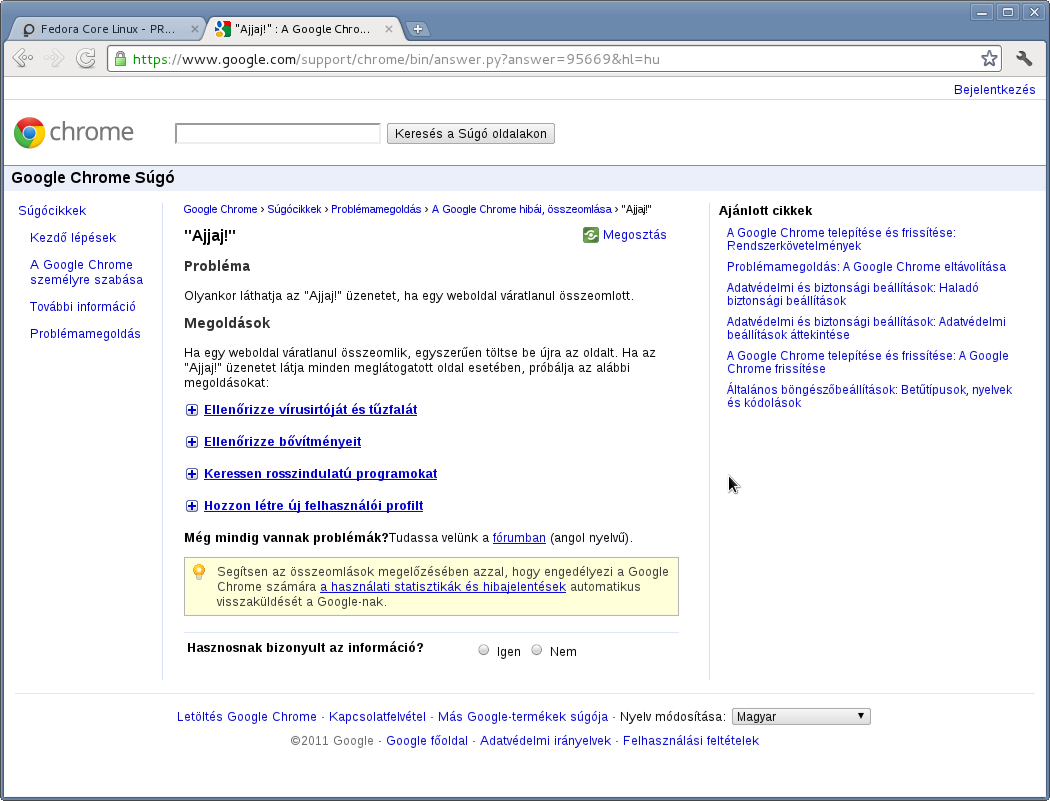Maximize the browser window
This screenshot has width=1050, height=801.
pyautogui.click(x=1008, y=12)
